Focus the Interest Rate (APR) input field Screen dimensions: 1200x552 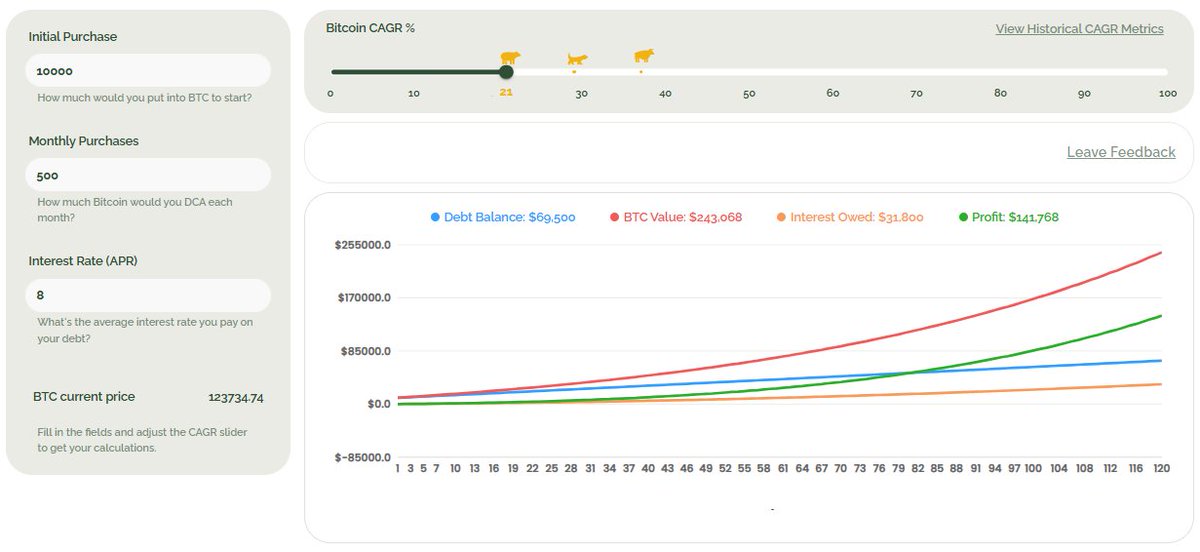pos(148,295)
